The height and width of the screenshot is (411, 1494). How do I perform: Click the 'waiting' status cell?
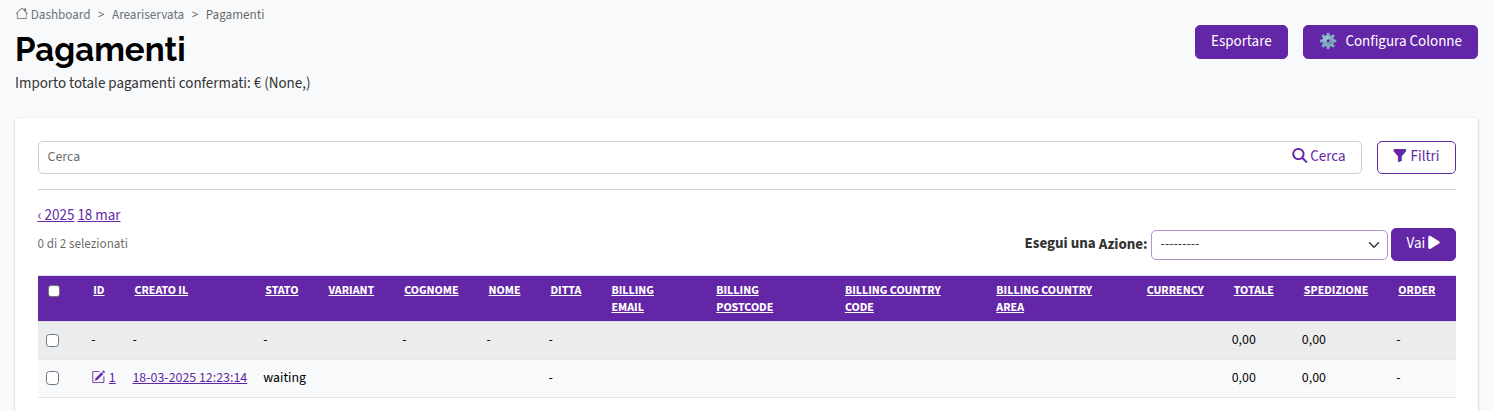(284, 378)
